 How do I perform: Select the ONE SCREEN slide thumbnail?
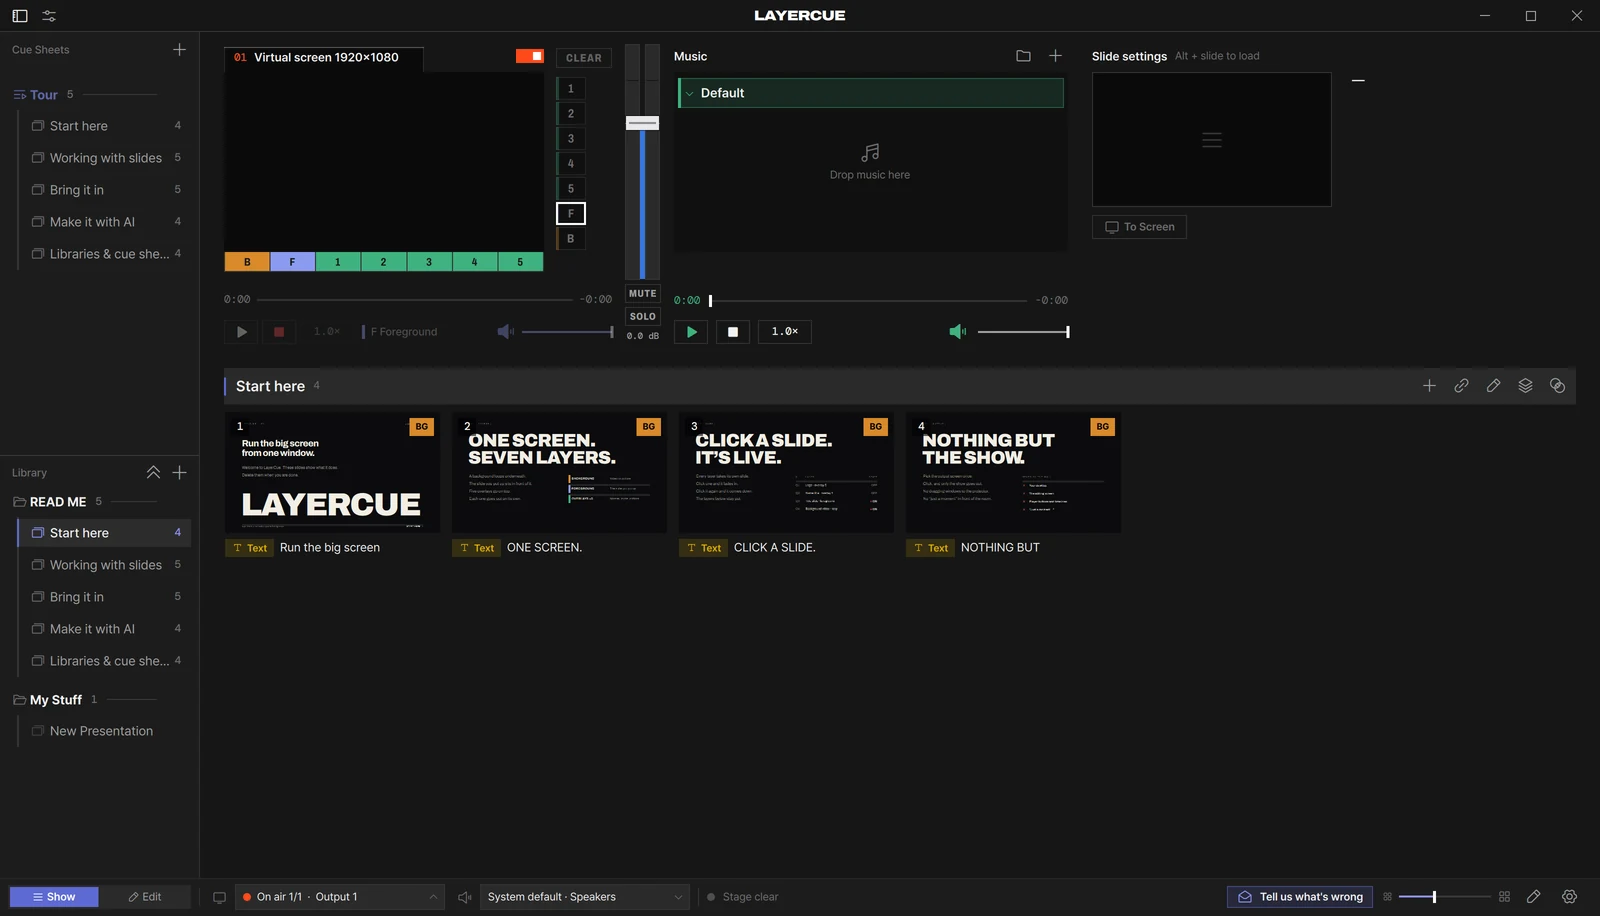tap(559, 473)
